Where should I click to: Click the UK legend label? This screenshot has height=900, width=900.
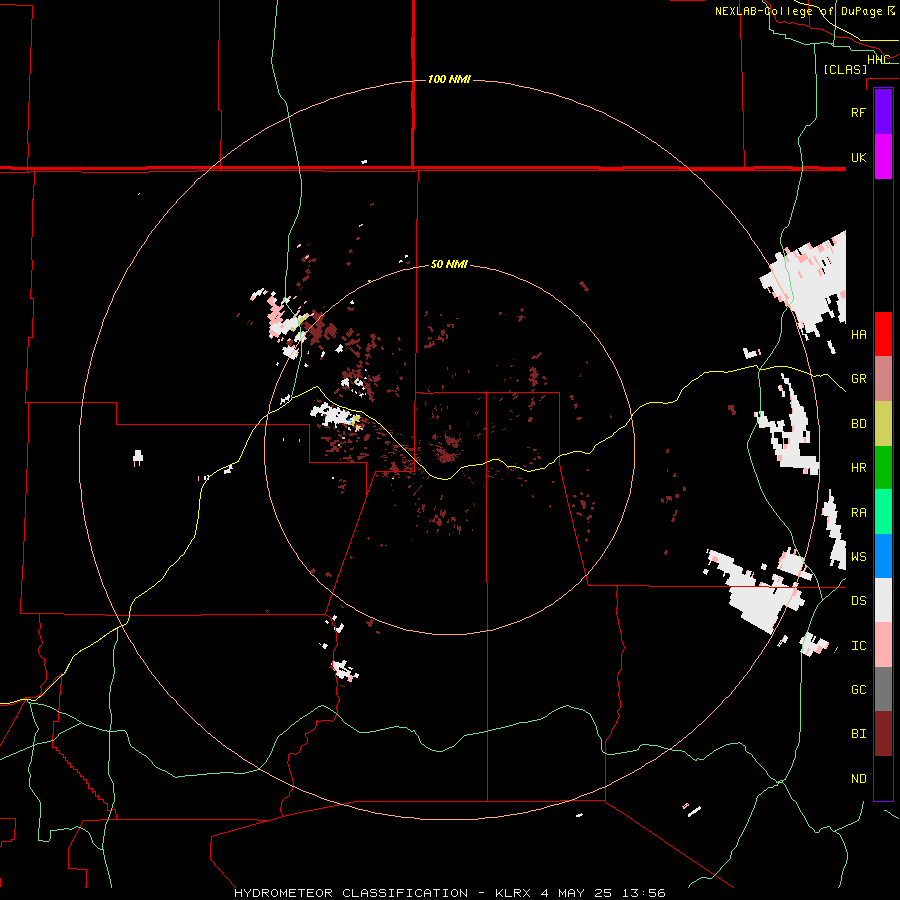[x=858, y=157]
